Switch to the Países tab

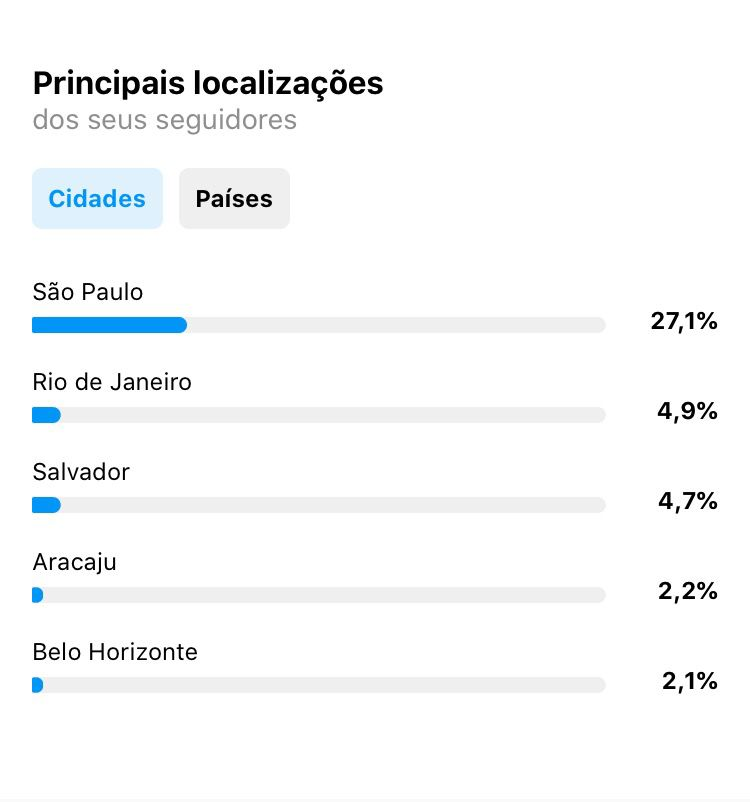click(234, 198)
